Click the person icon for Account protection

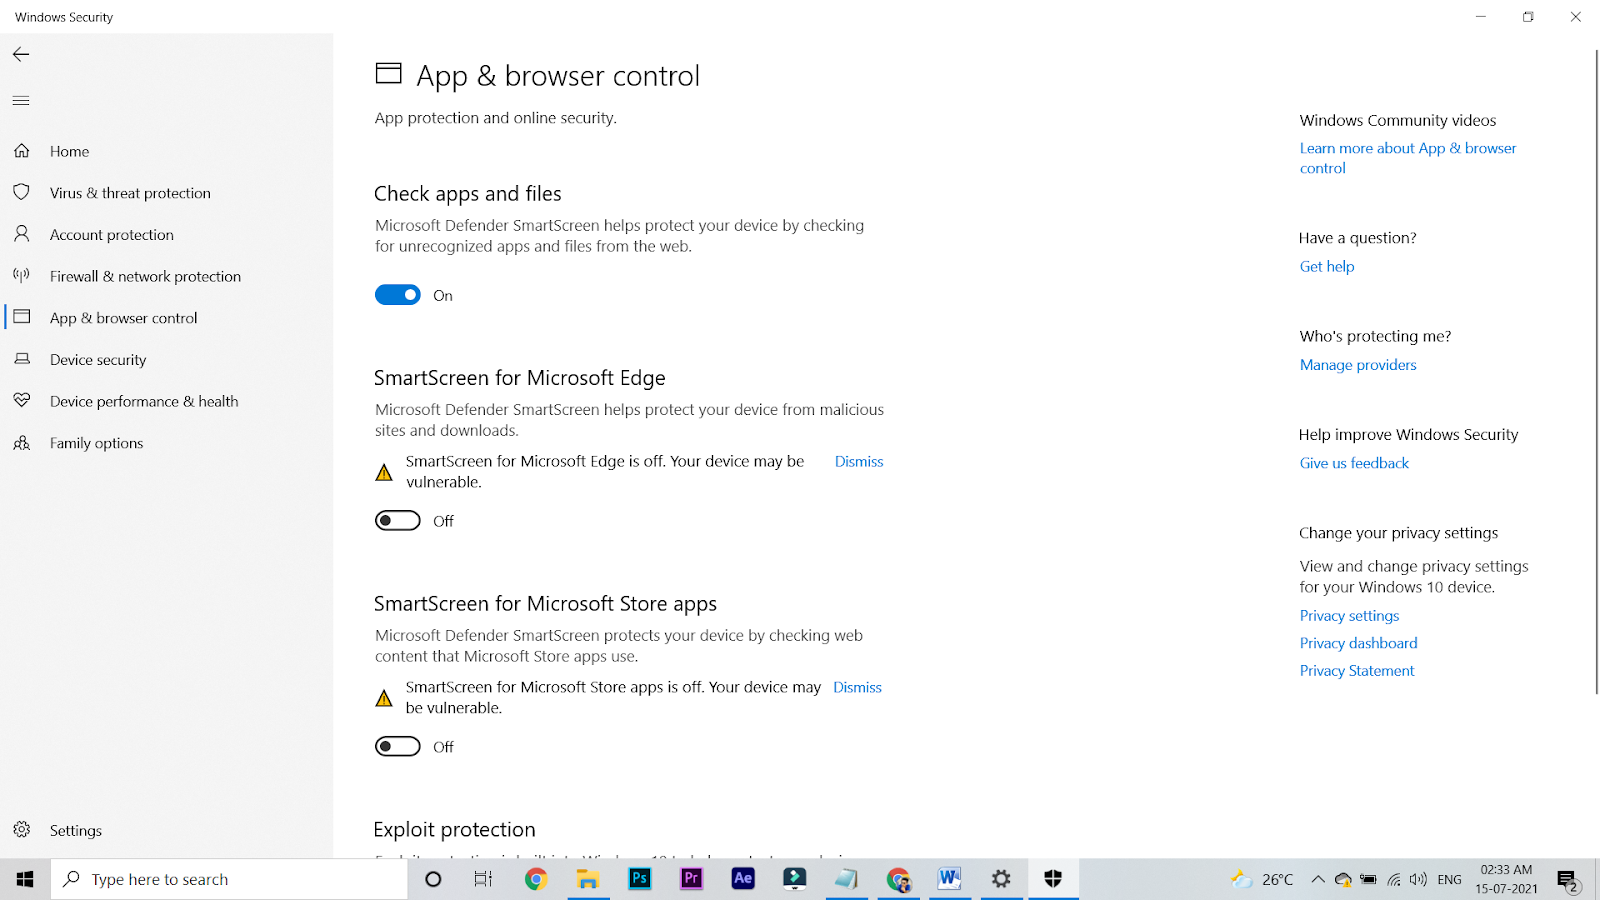pyautogui.click(x=22, y=234)
